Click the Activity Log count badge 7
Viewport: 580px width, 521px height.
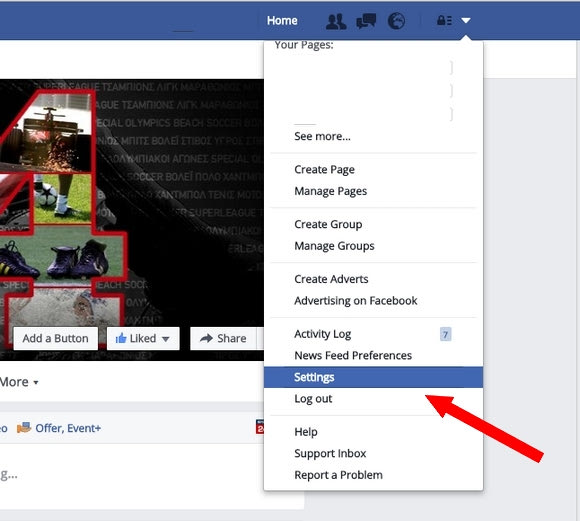(x=445, y=335)
